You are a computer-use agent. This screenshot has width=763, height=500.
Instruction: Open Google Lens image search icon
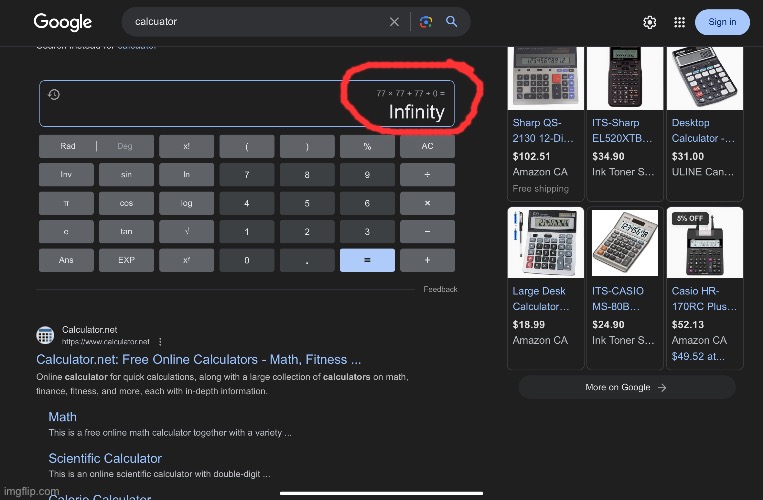pyautogui.click(x=426, y=22)
